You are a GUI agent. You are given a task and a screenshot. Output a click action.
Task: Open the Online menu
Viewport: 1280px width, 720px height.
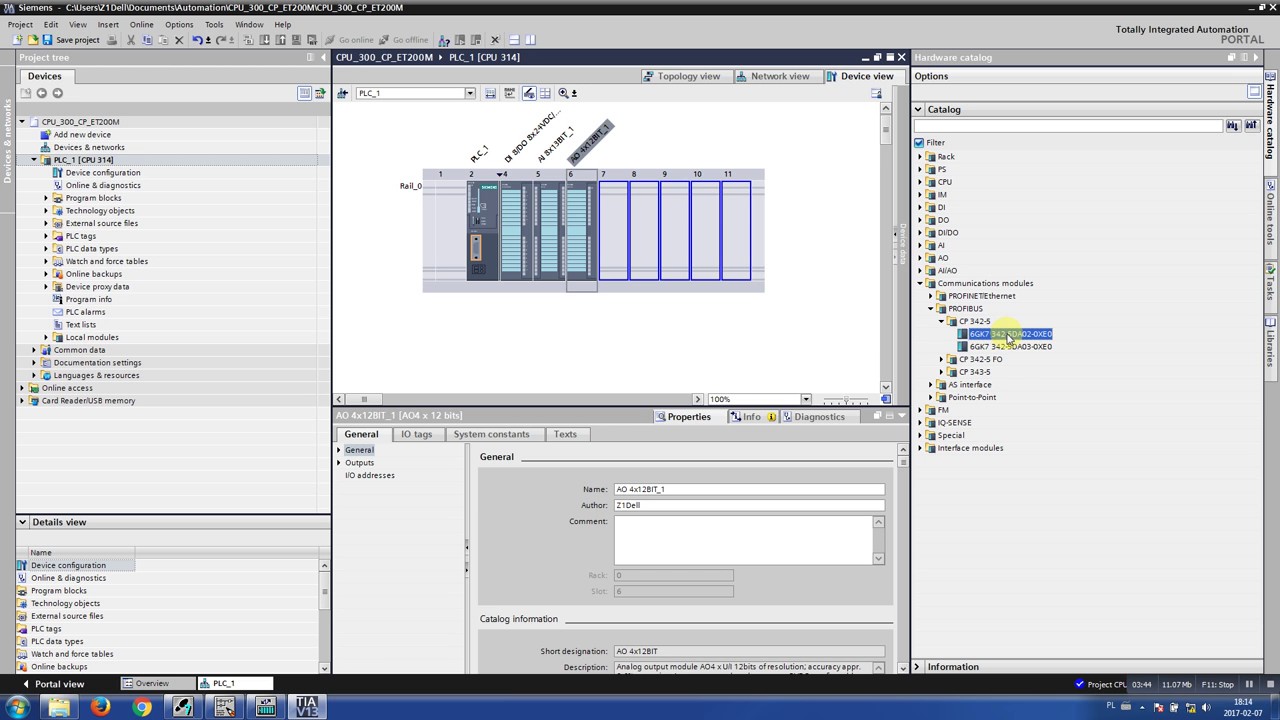pyautogui.click(x=141, y=24)
